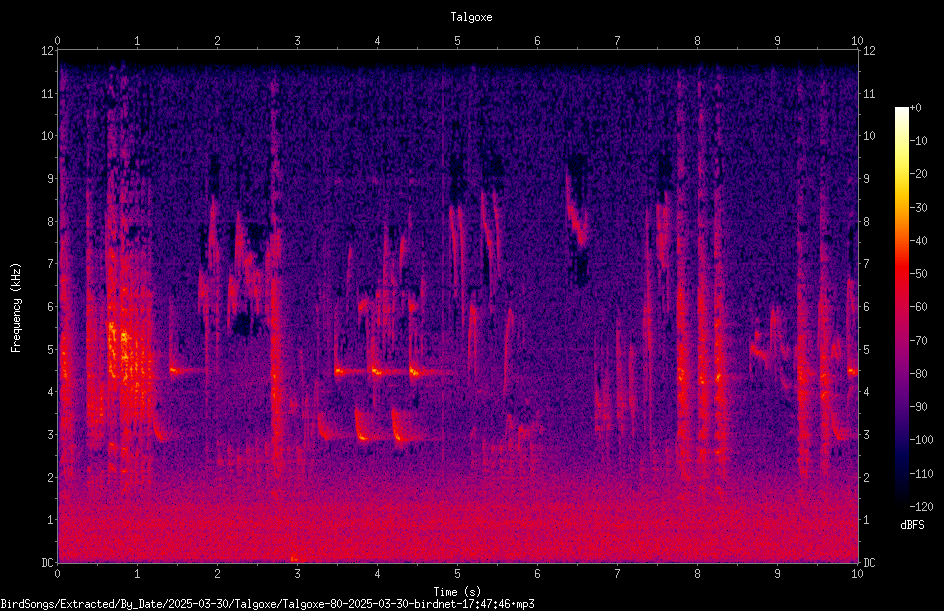Click the "-60" color scale label
Screen dimensions: 944x611
[x=919, y=307]
